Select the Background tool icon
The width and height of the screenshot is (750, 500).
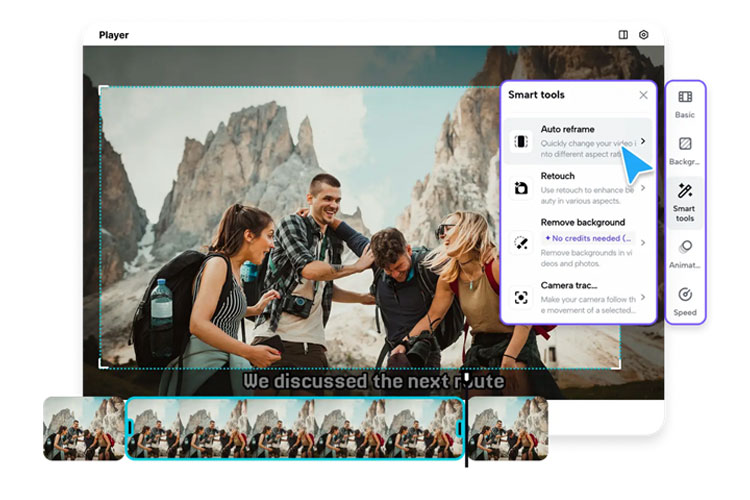(685, 144)
